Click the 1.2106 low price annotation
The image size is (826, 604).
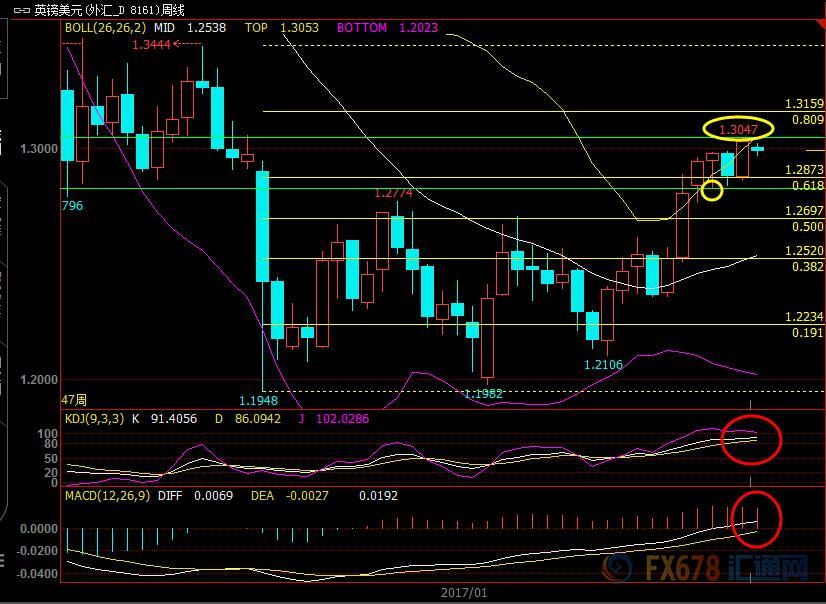(x=603, y=364)
